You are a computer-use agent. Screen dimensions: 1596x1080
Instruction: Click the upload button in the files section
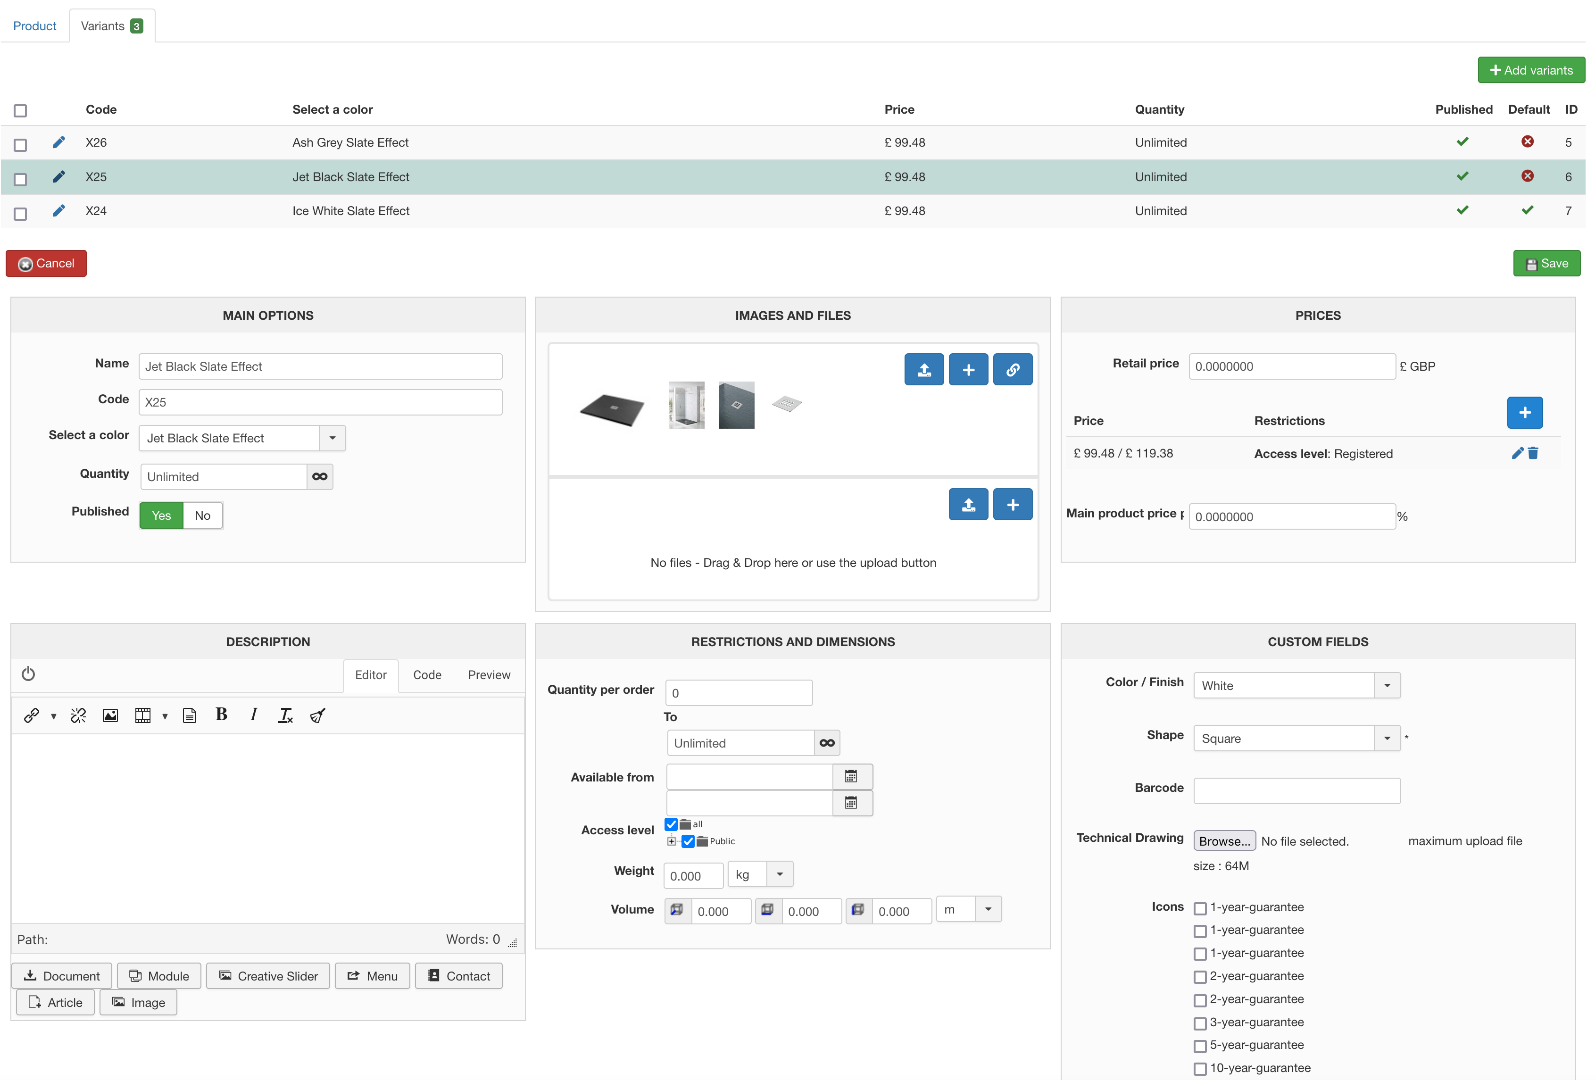(x=968, y=505)
